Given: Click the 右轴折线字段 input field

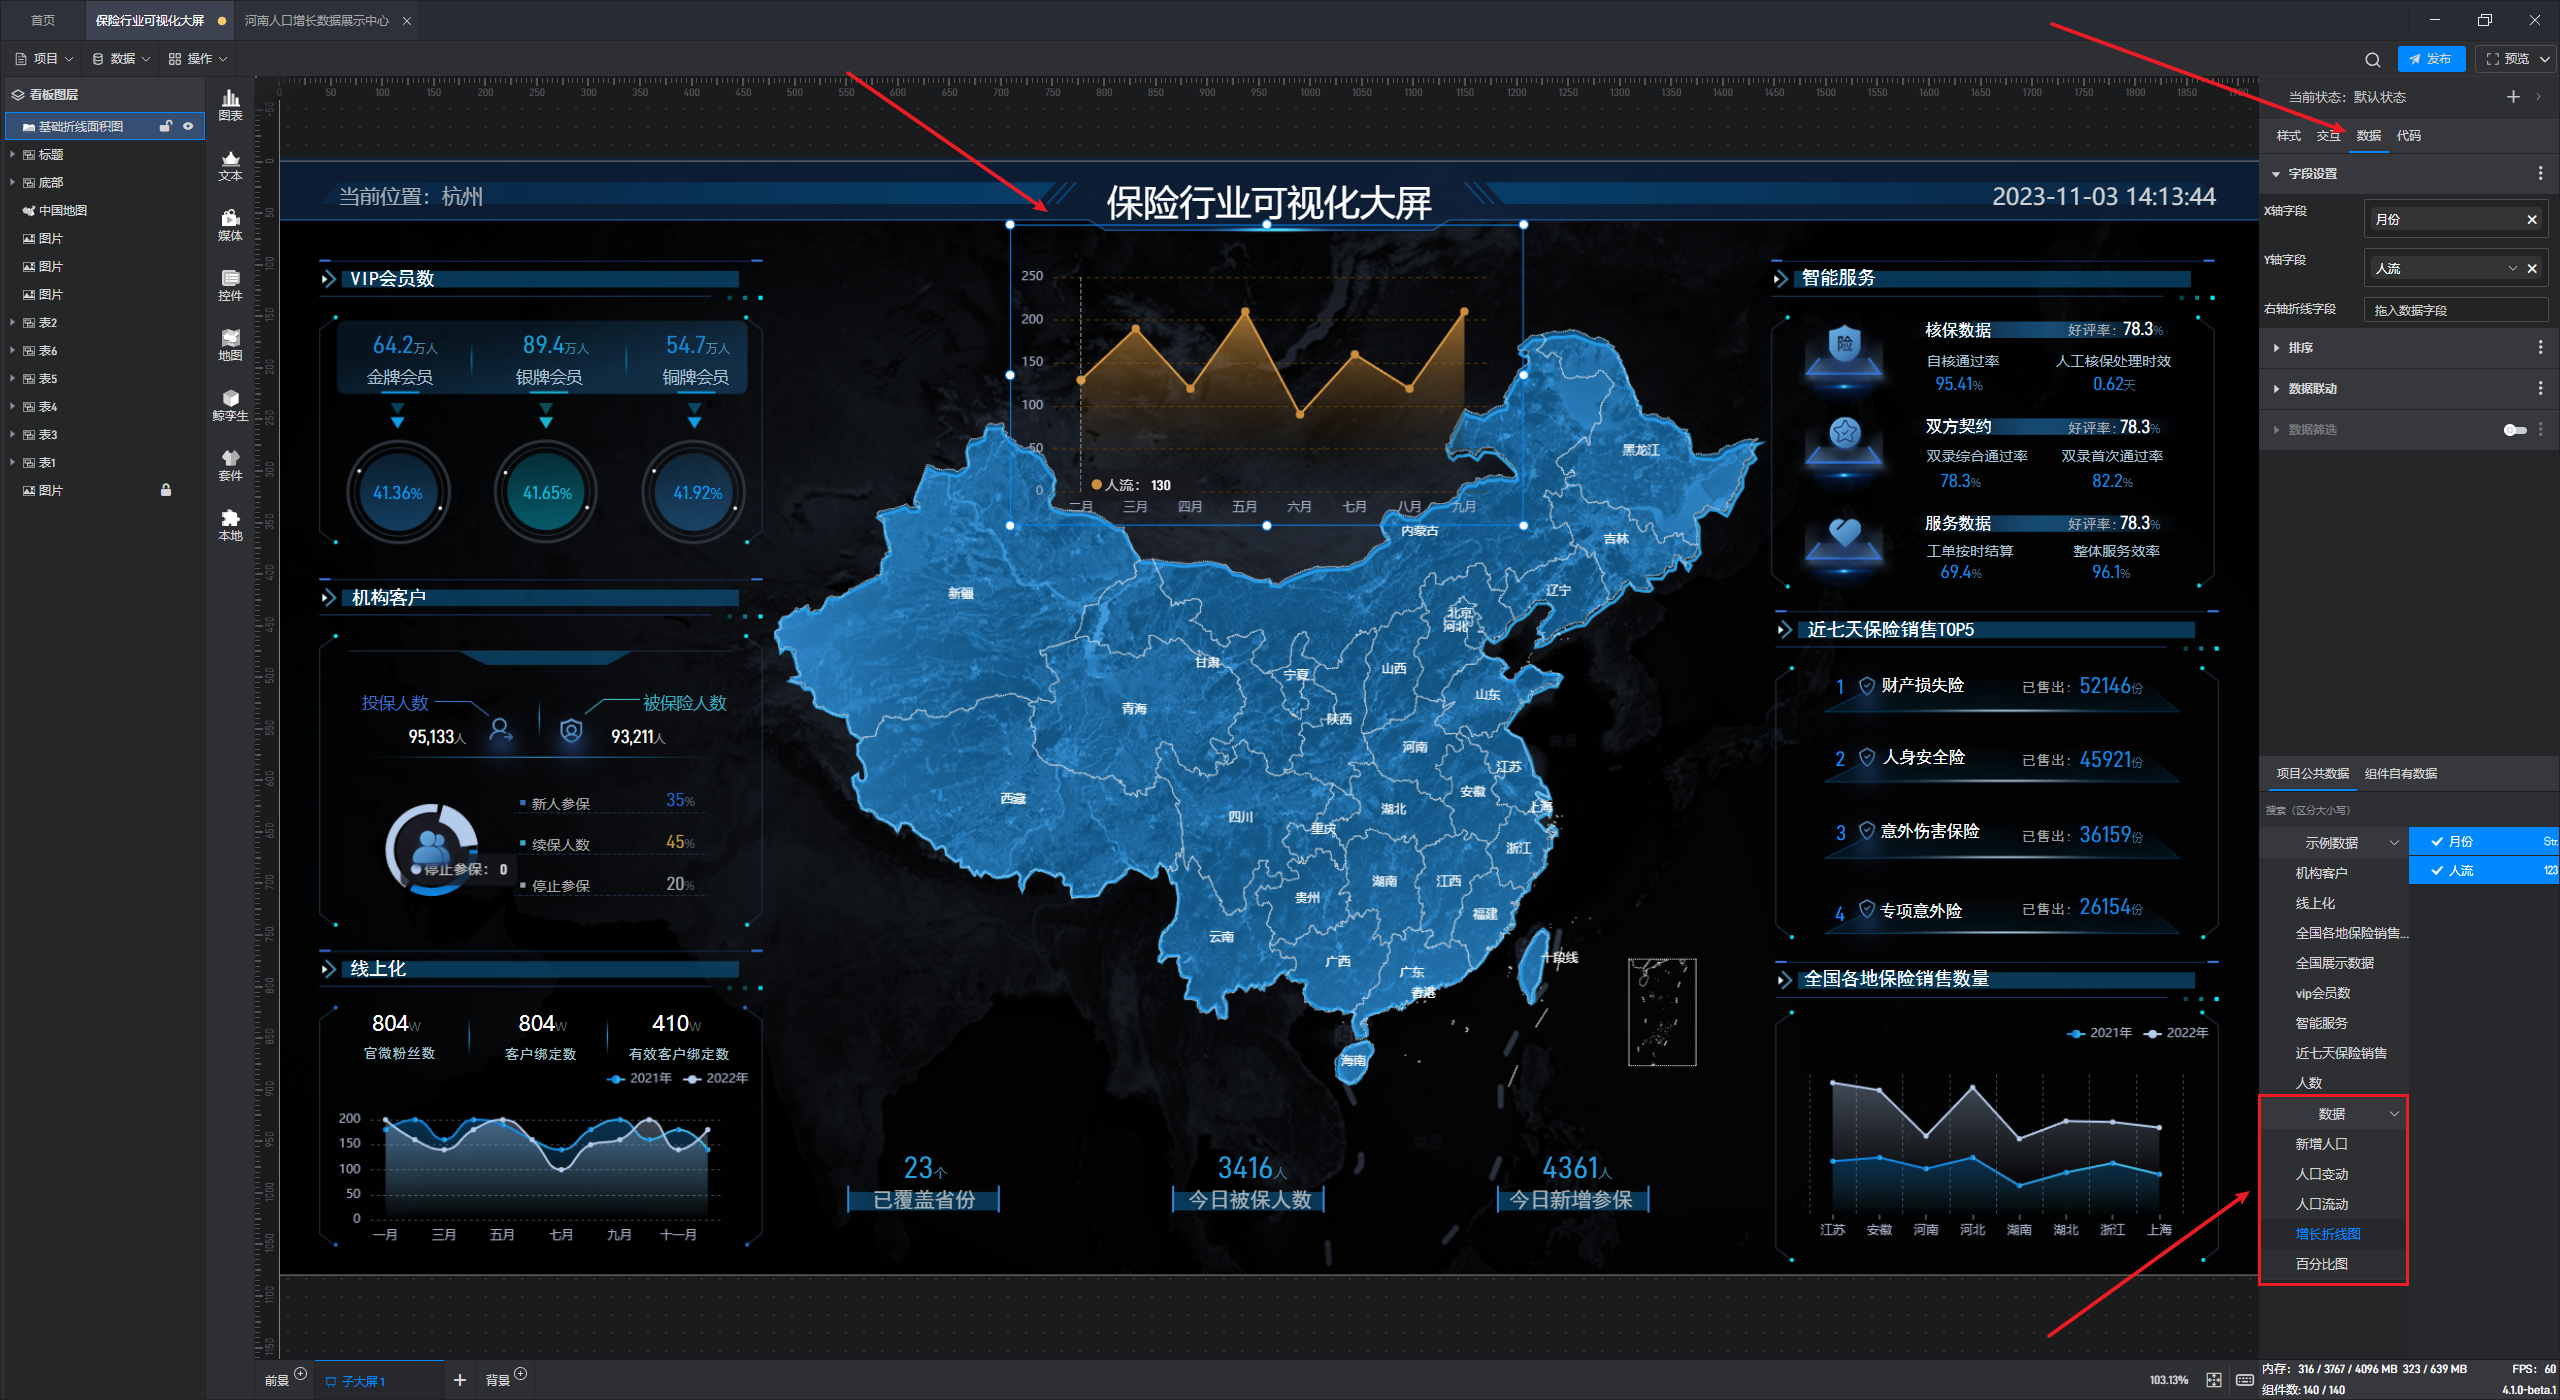Looking at the screenshot, I should coord(2455,310).
